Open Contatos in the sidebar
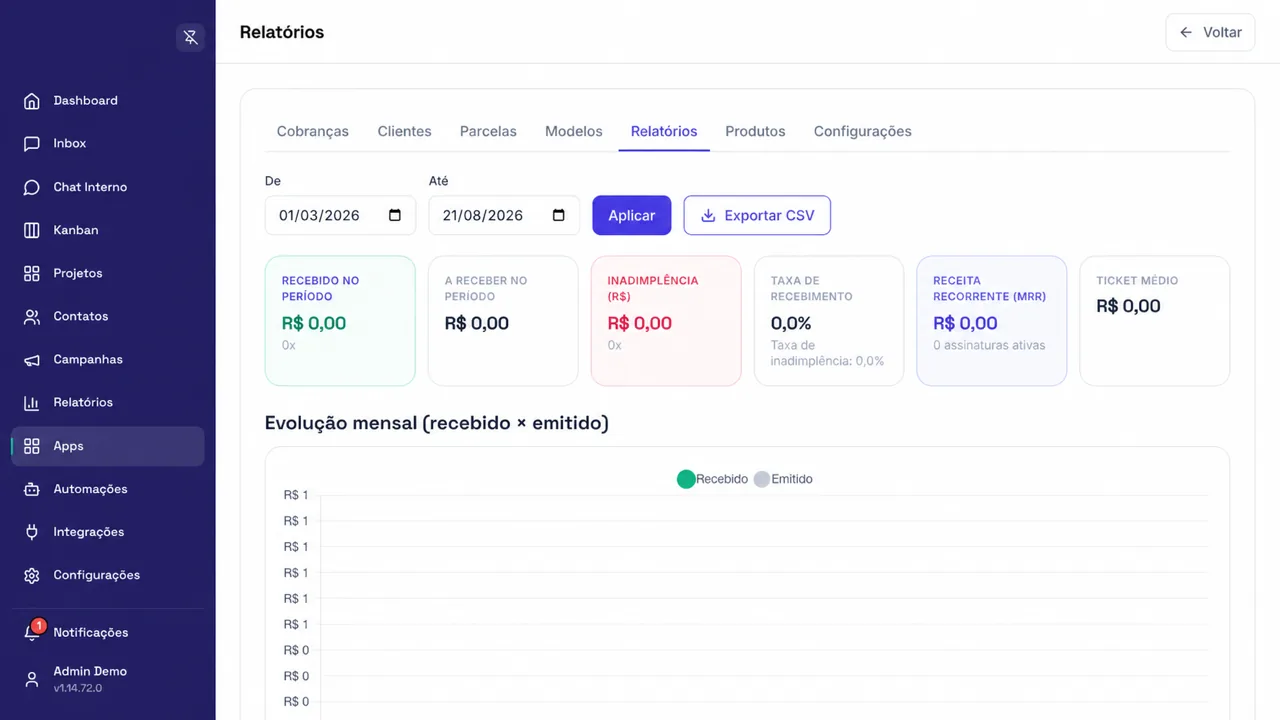The image size is (1280, 720). coord(108,316)
